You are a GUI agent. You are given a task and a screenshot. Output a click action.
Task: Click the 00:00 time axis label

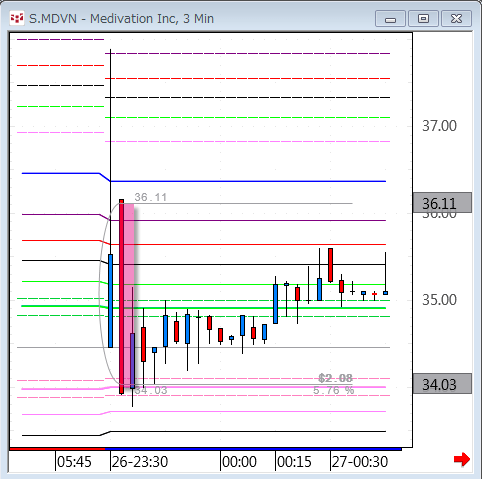pyautogui.click(x=239, y=462)
